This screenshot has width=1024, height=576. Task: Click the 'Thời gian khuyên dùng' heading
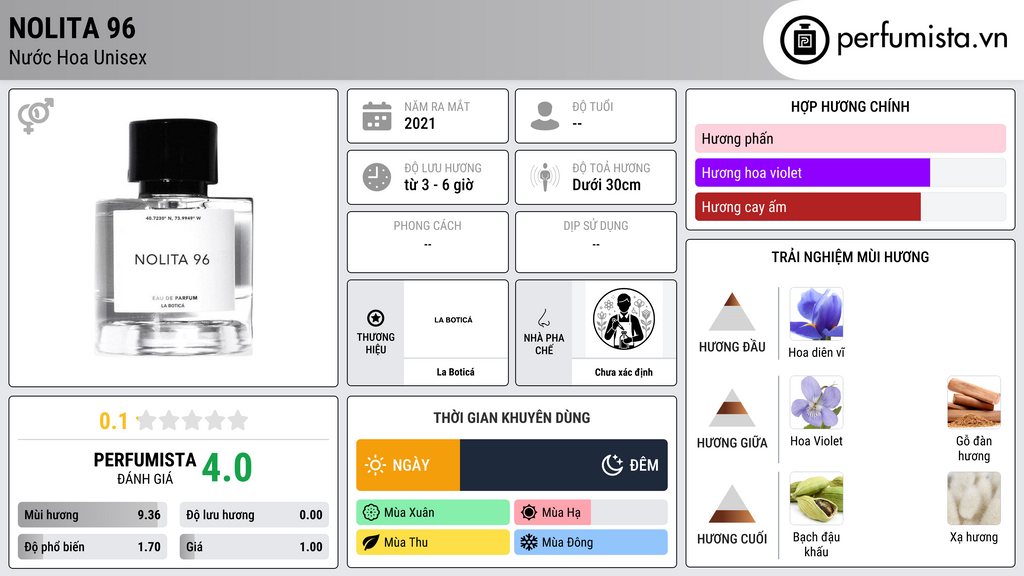point(512,417)
